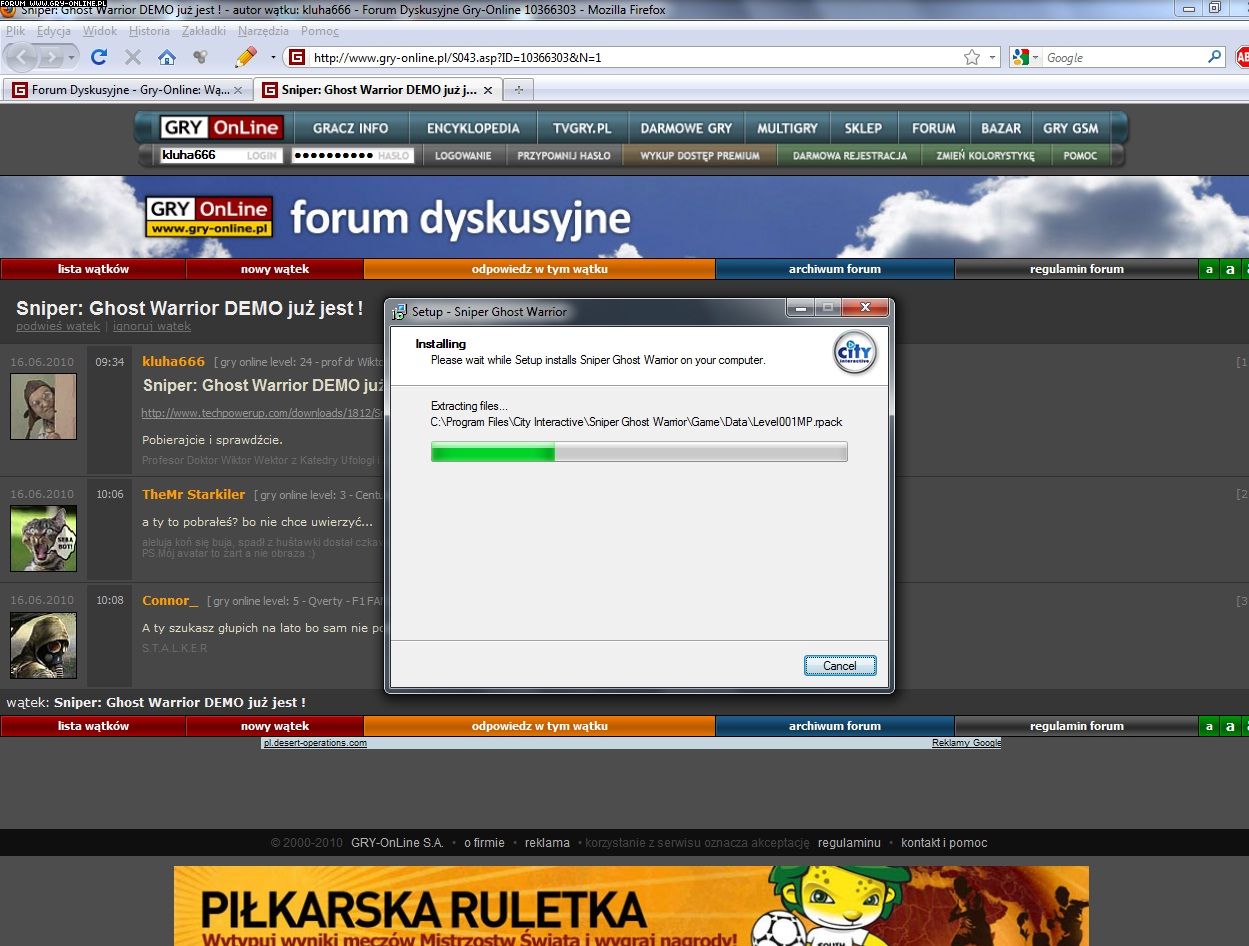The image size is (1249, 946).
Task: Click top 'lista wątków' red bar
Action: (x=93, y=269)
